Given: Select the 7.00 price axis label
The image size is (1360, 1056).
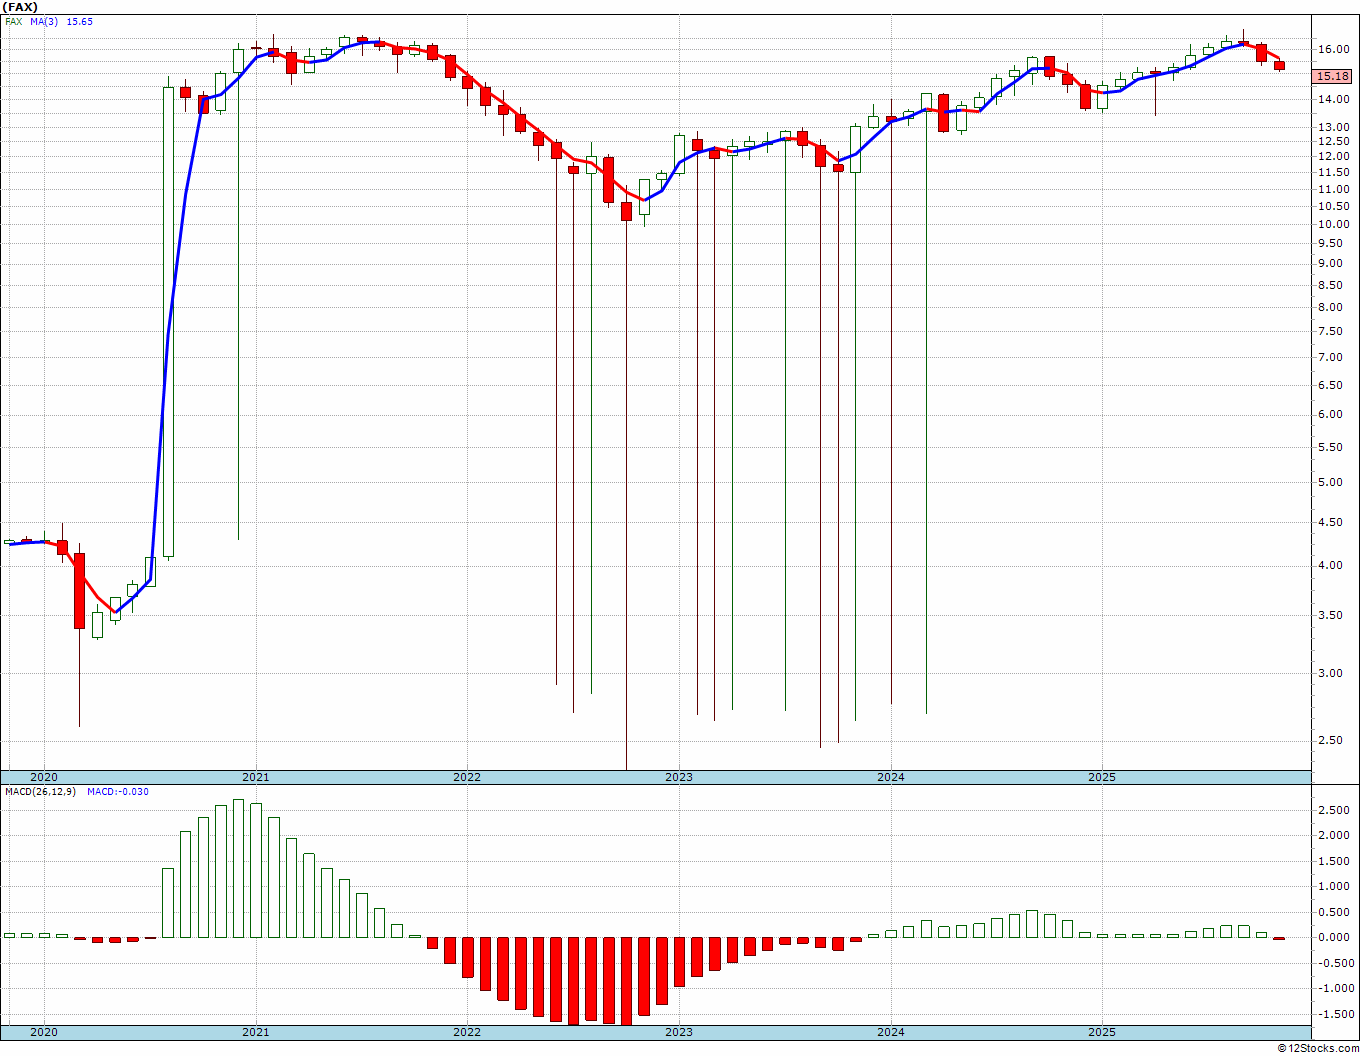Looking at the screenshot, I should (1332, 357).
